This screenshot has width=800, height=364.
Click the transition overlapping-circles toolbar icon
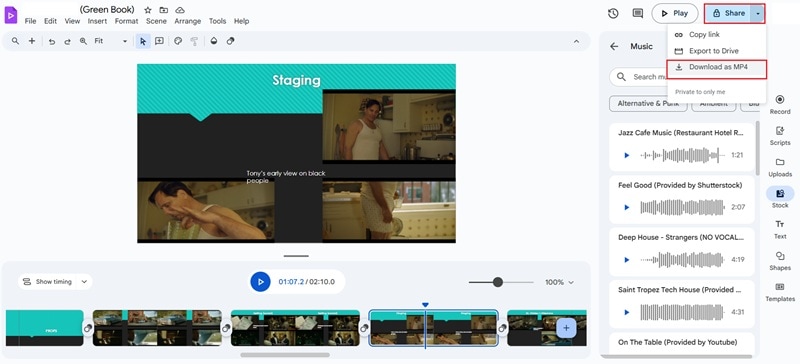tap(231, 41)
